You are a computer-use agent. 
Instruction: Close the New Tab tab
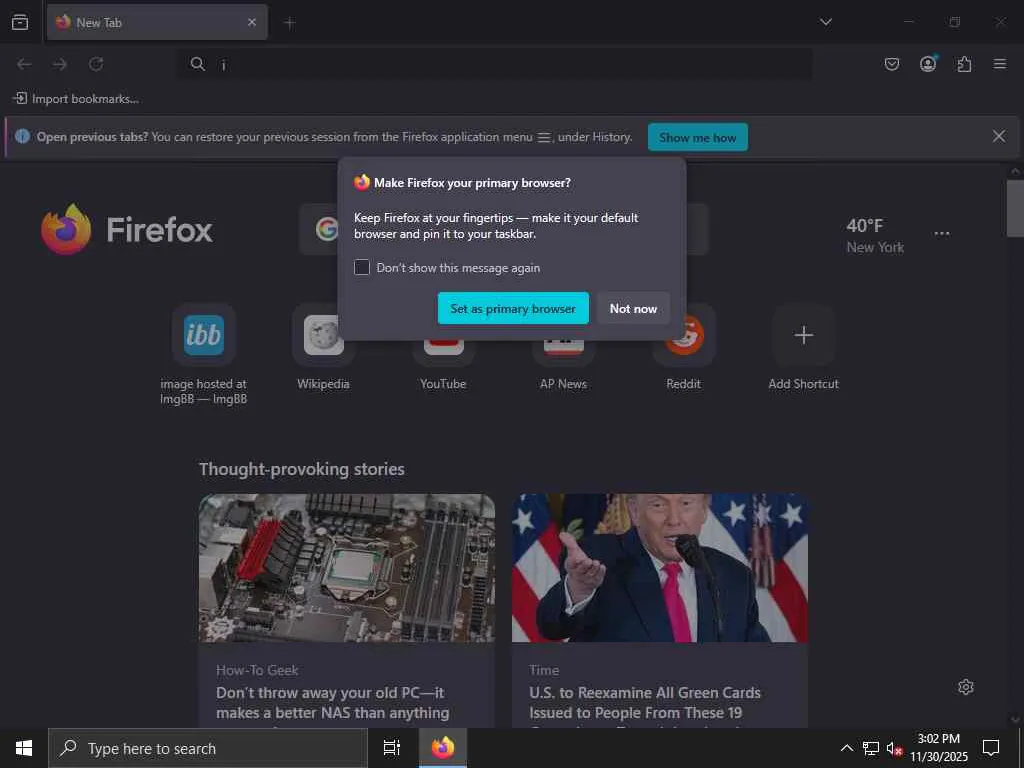click(252, 22)
